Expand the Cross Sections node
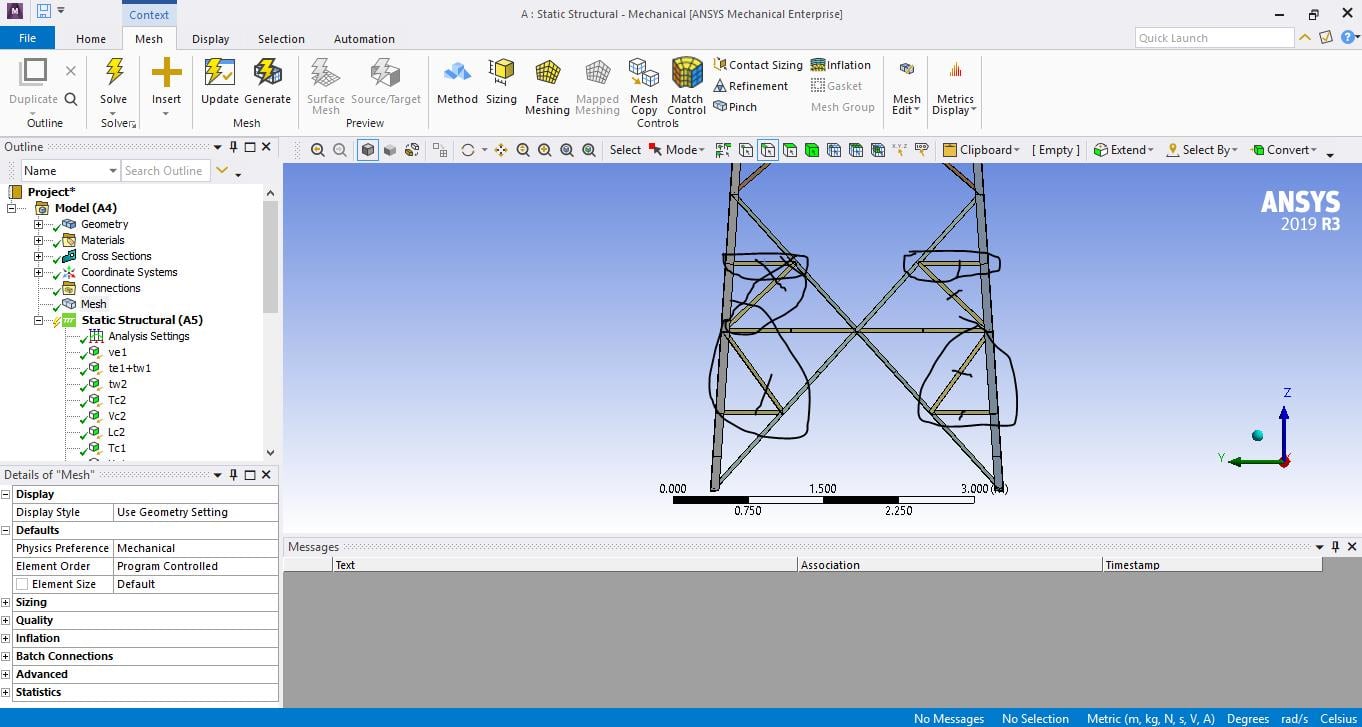Viewport: 1362px width, 727px height. [38, 256]
